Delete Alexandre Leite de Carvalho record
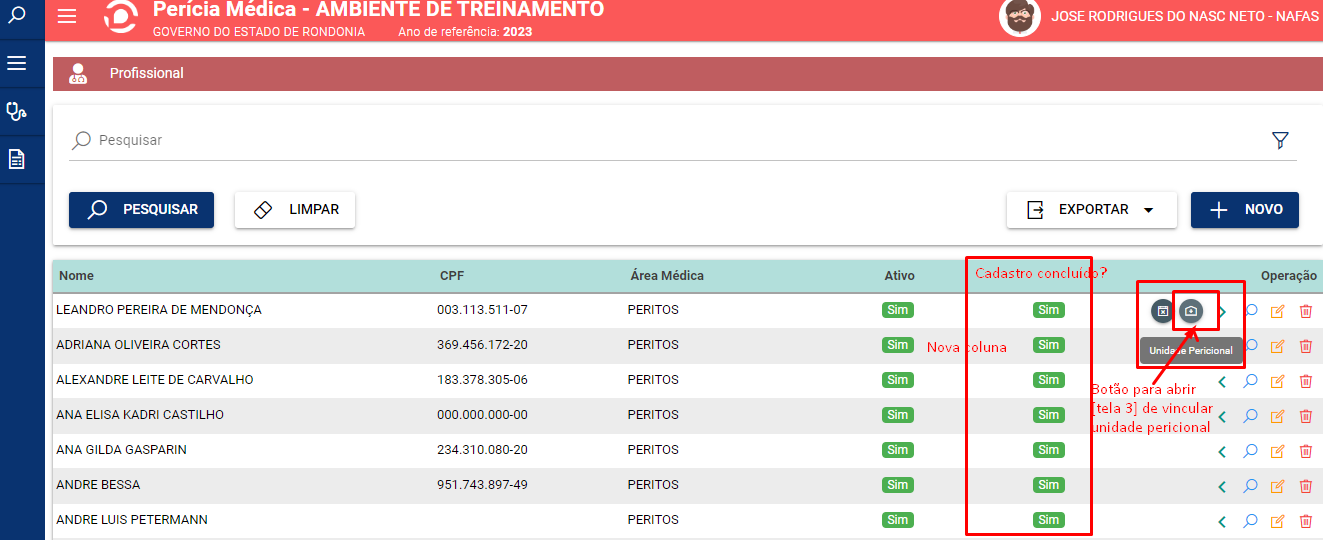This screenshot has height=540, width=1323. [x=1305, y=381]
